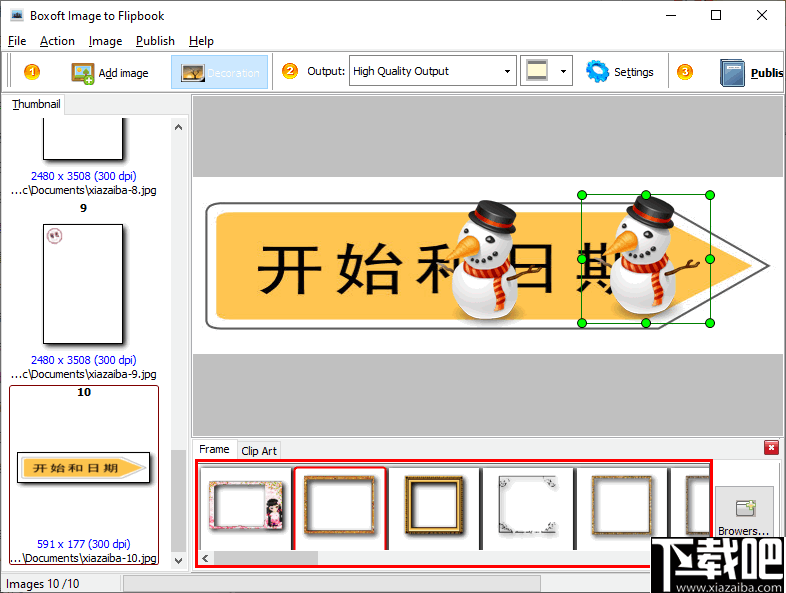Close the decoration panel with red X

pyautogui.click(x=771, y=447)
